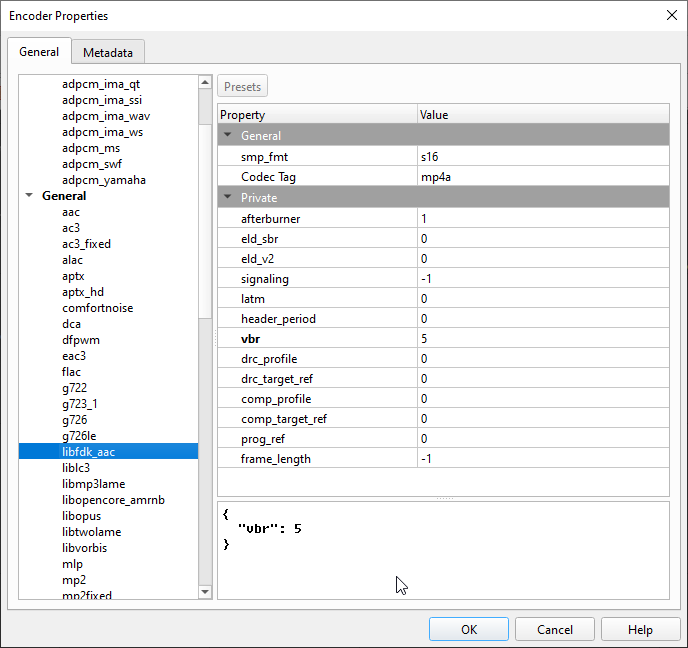Click the encoder list scroll down arrow
This screenshot has width=688, height=648.
[205, 592]
